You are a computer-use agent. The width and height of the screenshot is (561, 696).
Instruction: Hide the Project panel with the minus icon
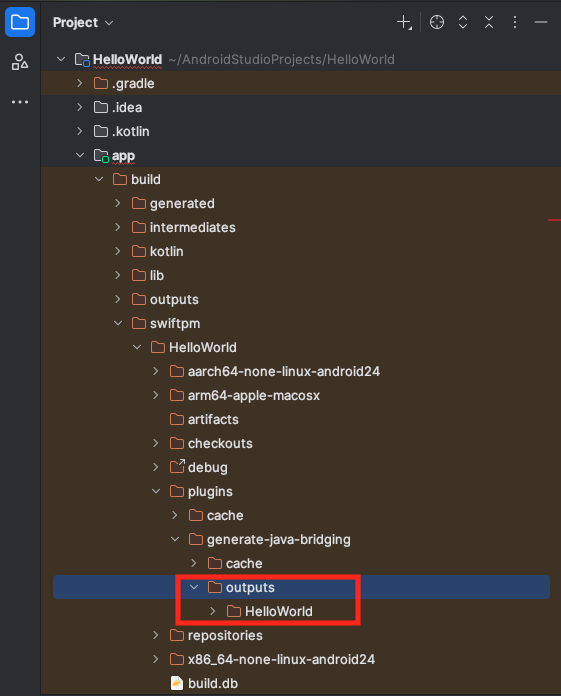pyautogui.click(x=541, y=22)
